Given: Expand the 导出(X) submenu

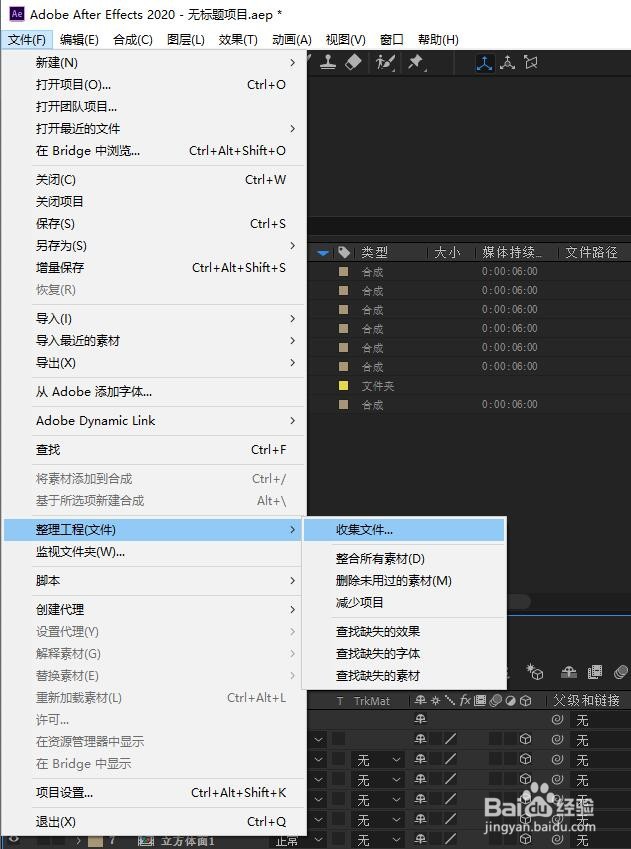Looking at the screenshot, I should (155, 363).
